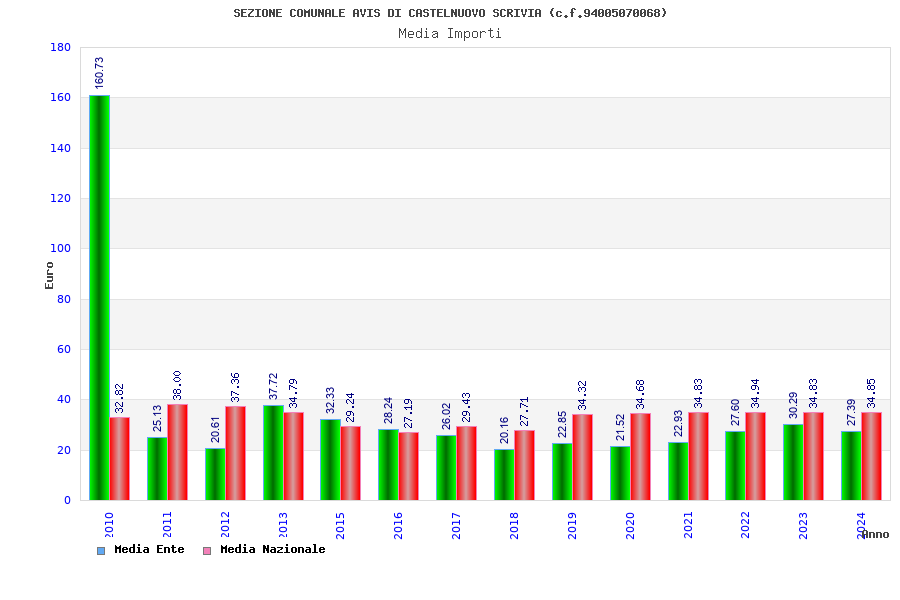This screenshot has height=600, width=900.
Task: Select the green 2018 bar labeled 20.16
Action: click(505, 475)
